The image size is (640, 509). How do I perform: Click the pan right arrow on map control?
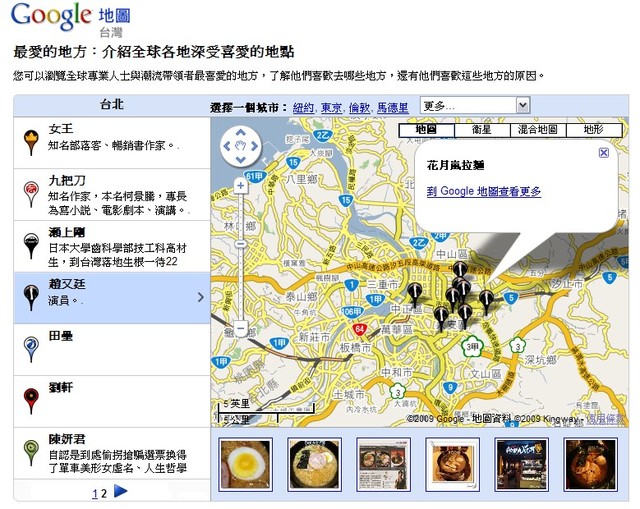[254, 146]
